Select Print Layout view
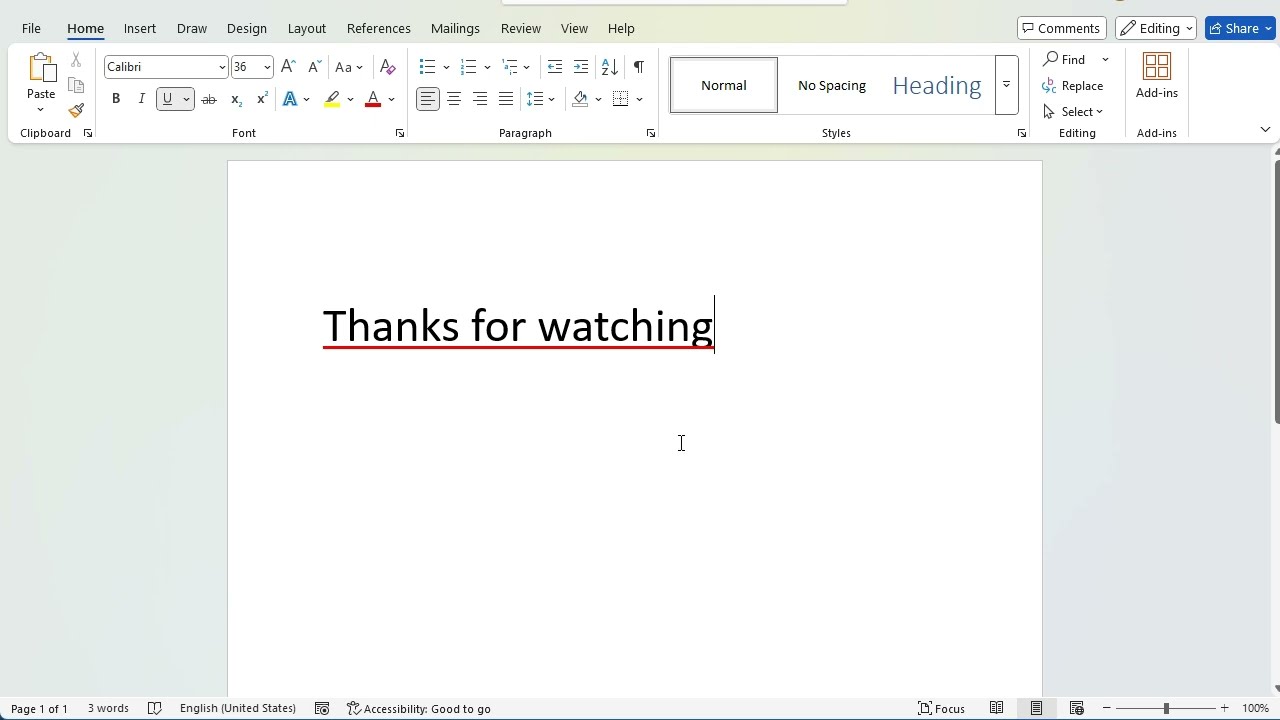This screenshot has height=720, width=1280. (x=1036, y=708)
